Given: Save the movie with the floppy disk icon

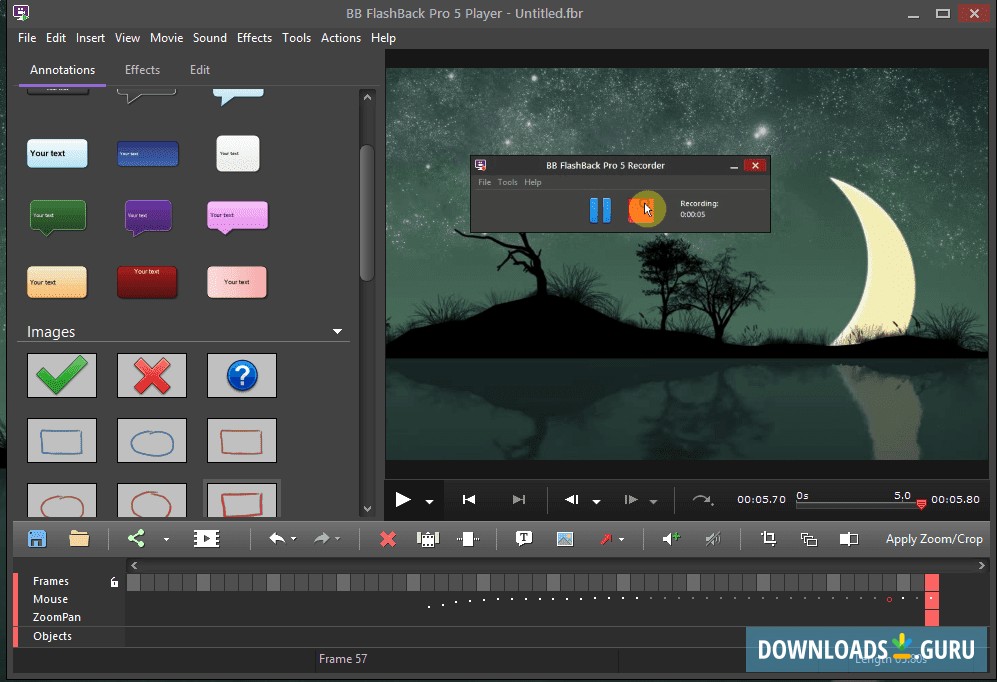Looking at the screenshot, I should coord(37,539).
